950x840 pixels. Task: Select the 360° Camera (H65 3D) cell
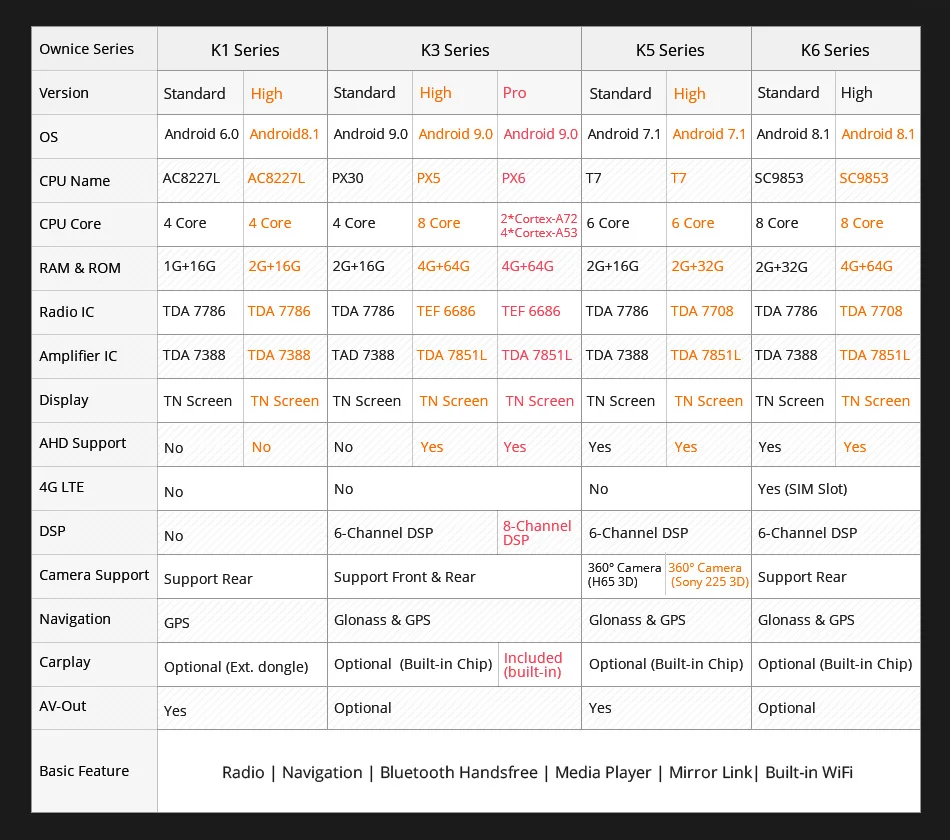coord(623,575)
